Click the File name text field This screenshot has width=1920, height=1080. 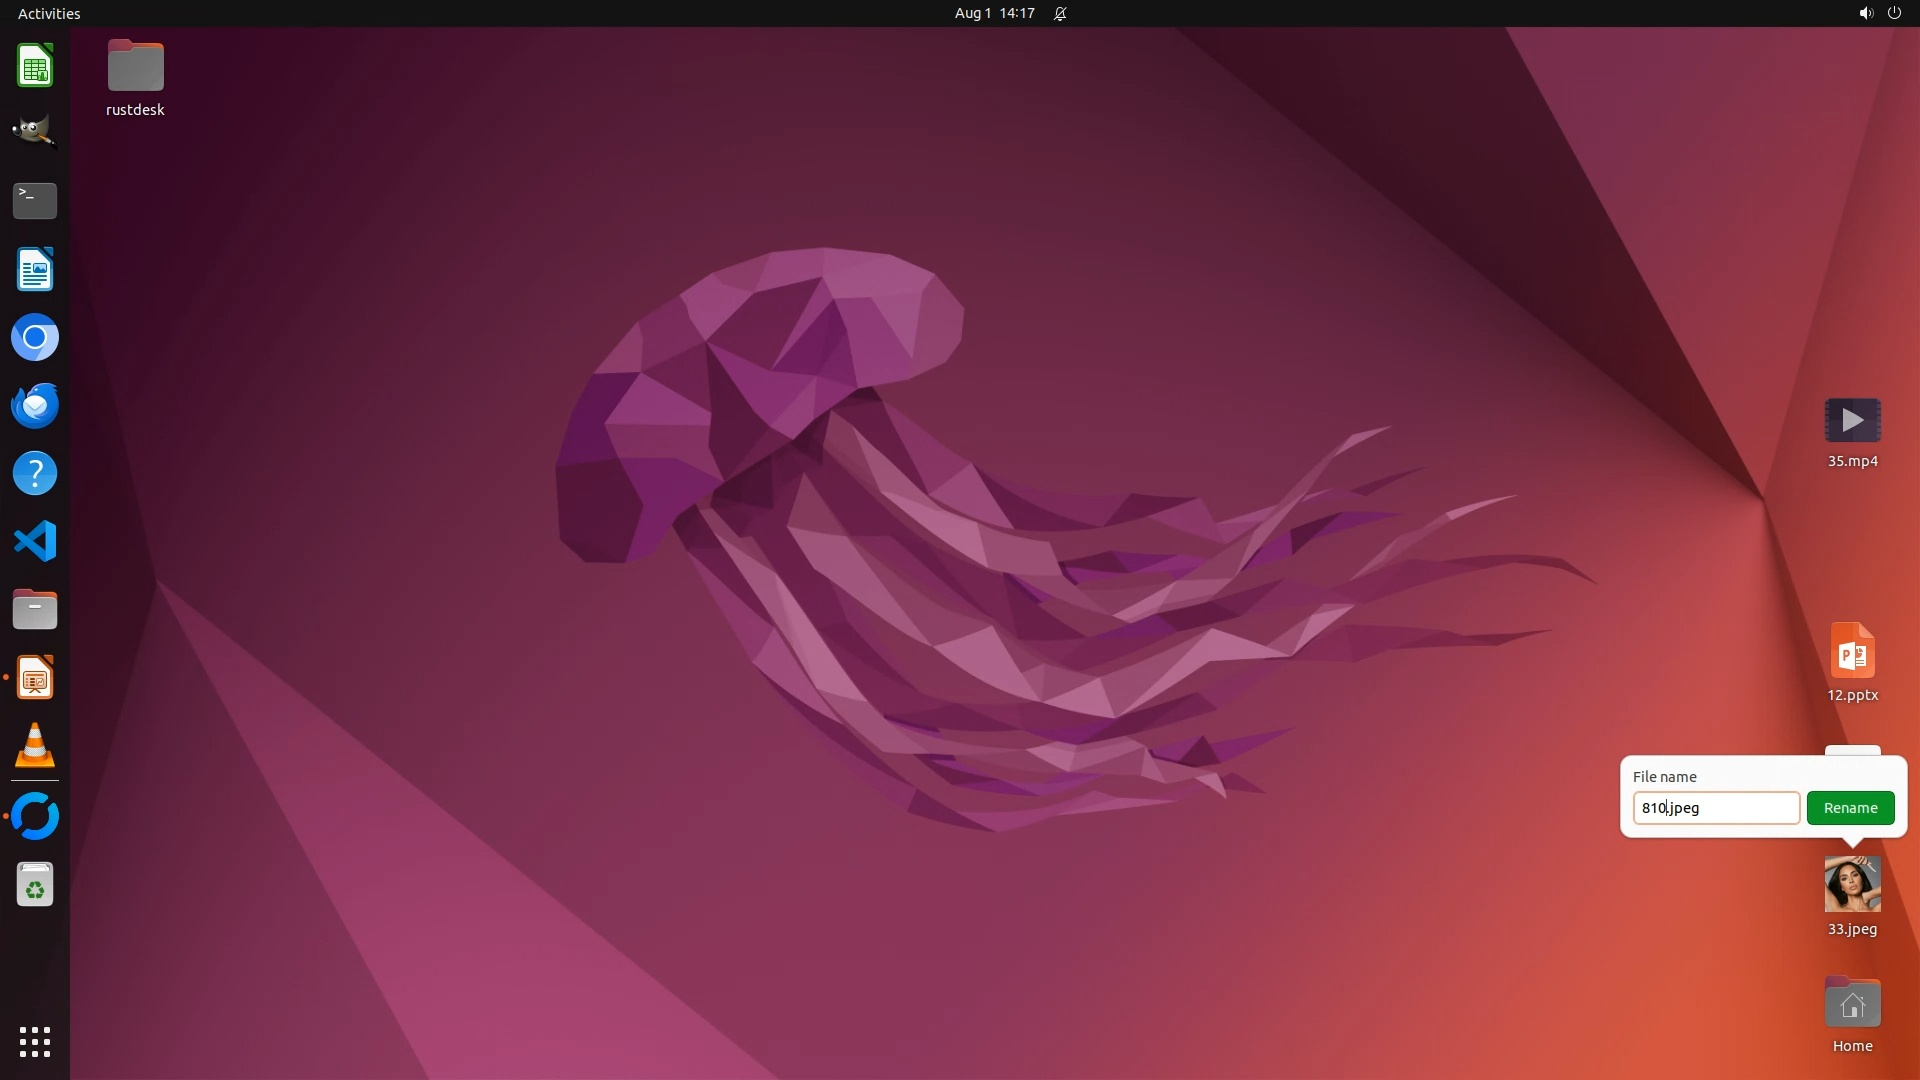[1716, 808]
